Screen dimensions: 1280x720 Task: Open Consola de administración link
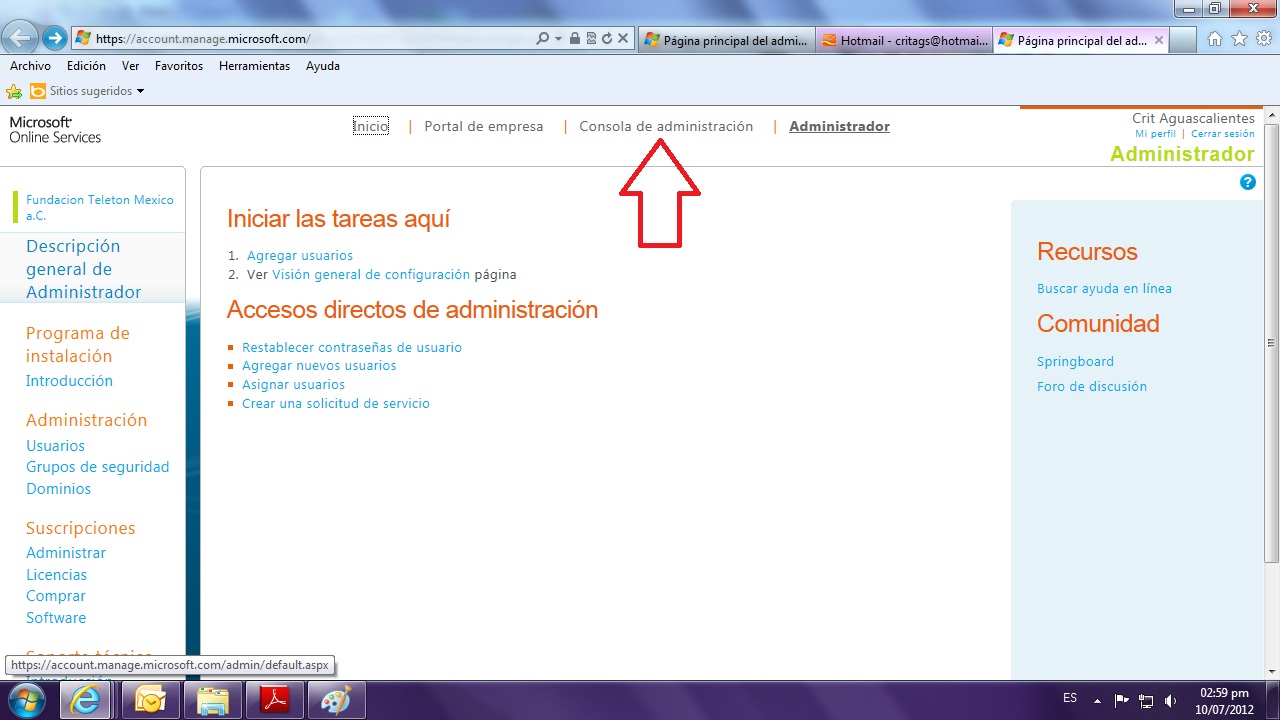coord(666,126)
